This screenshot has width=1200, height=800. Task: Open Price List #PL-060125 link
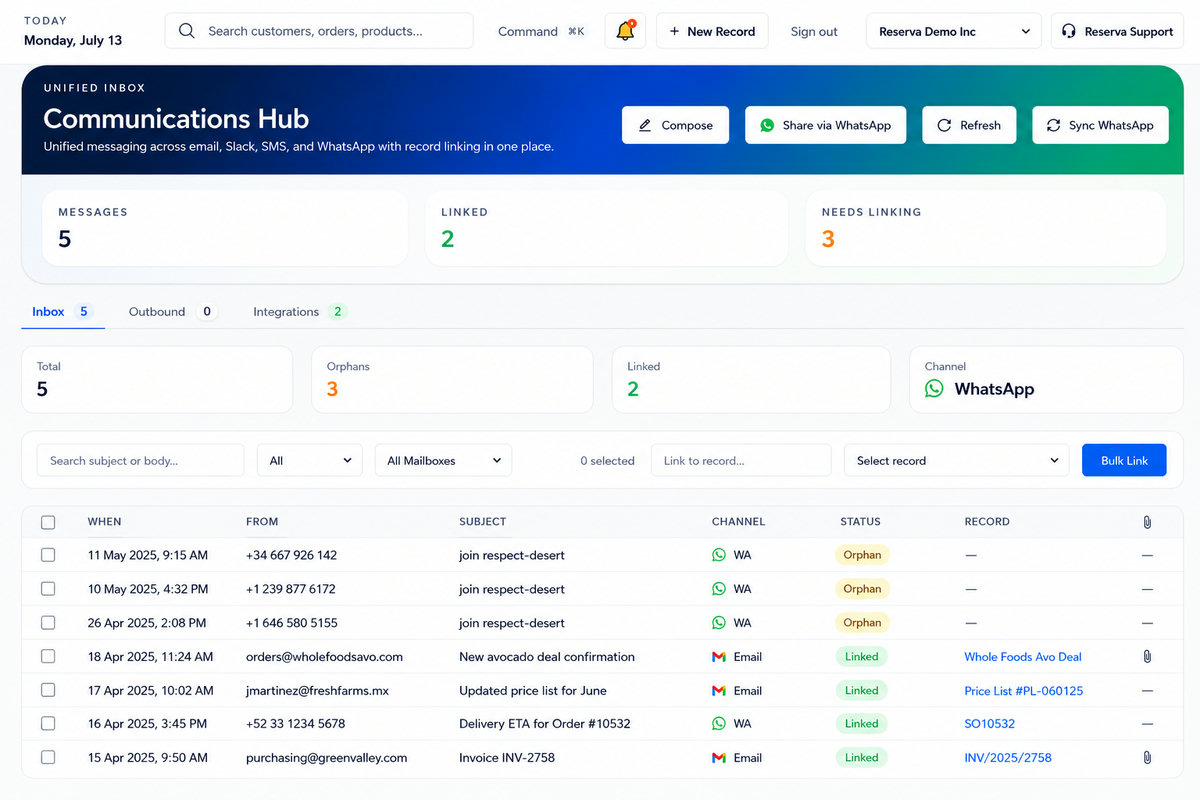[x=1024, y=691]
